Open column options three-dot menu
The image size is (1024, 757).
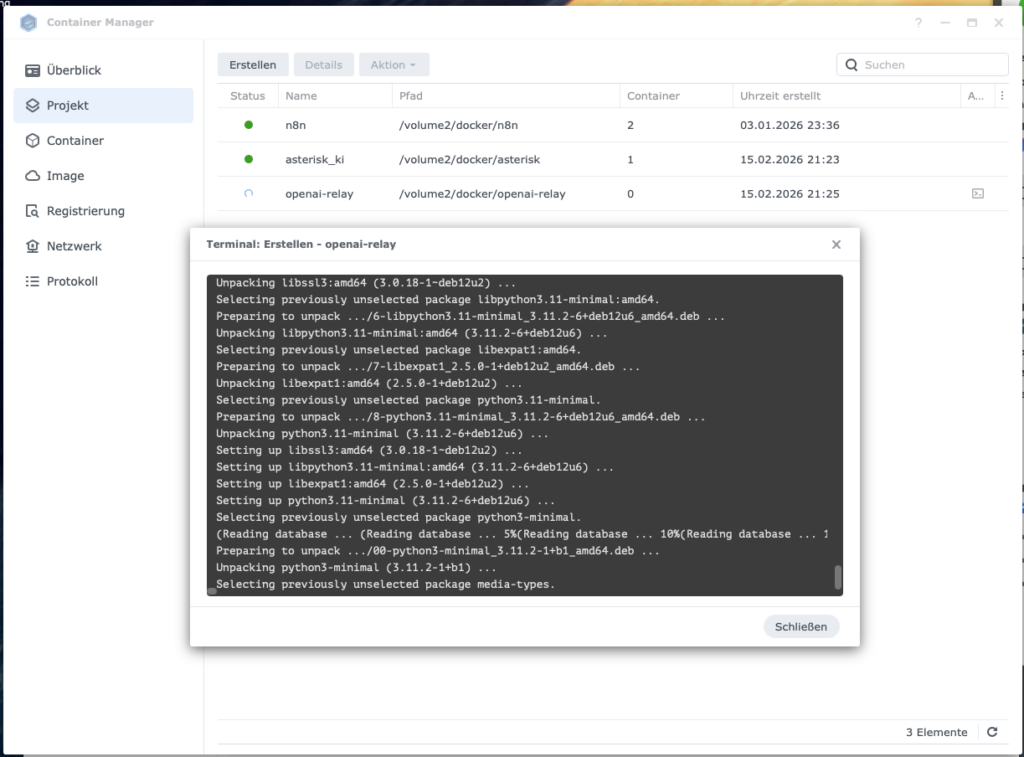tap(1002, 96)
